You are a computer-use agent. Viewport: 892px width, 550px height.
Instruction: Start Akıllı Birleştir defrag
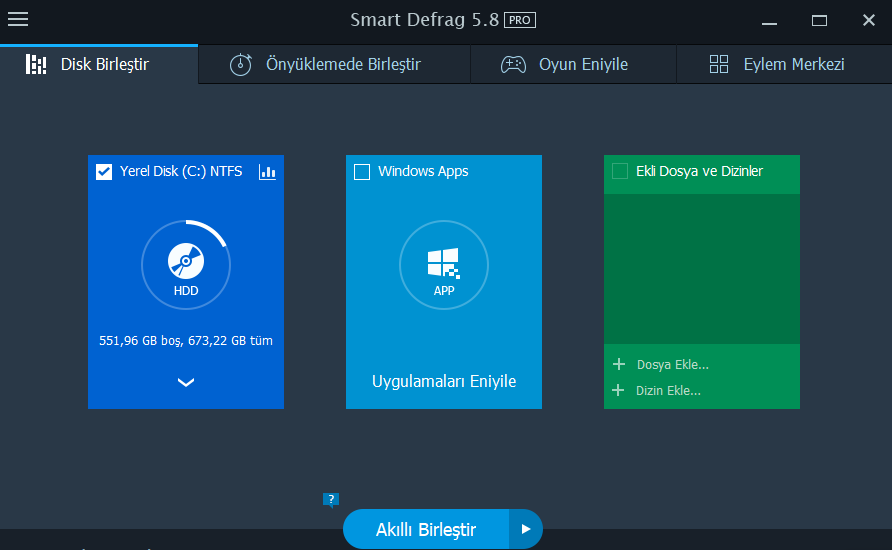[426, 530]
